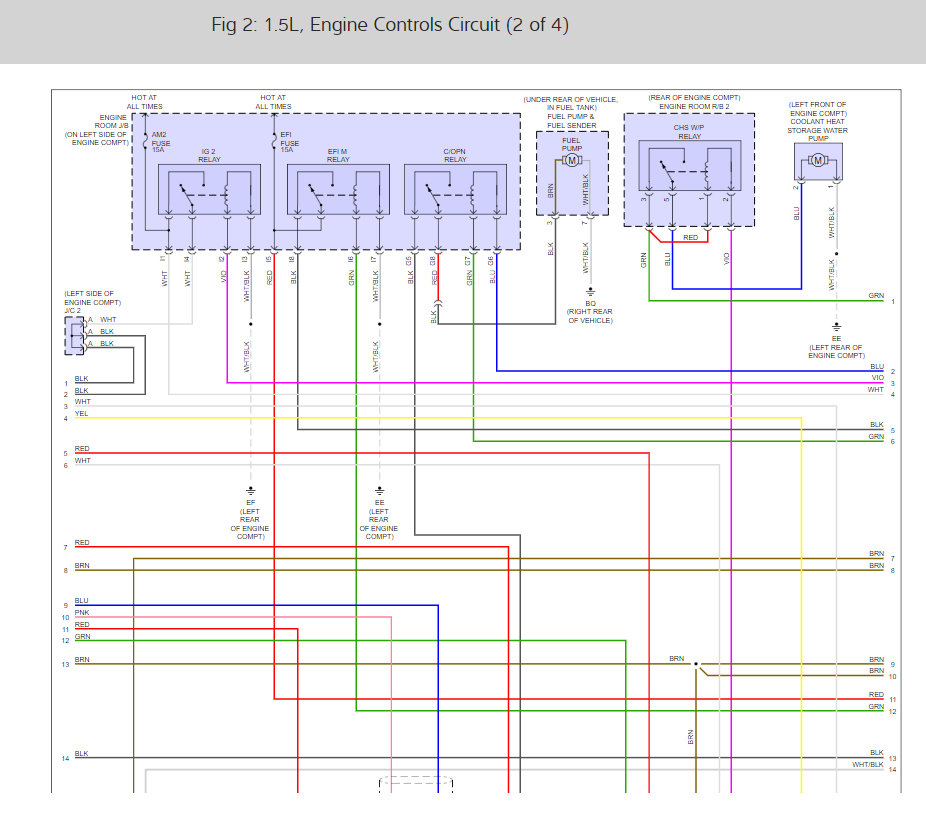Click the 'PNK' wire label on the left
926x816 pixels.
82,612
